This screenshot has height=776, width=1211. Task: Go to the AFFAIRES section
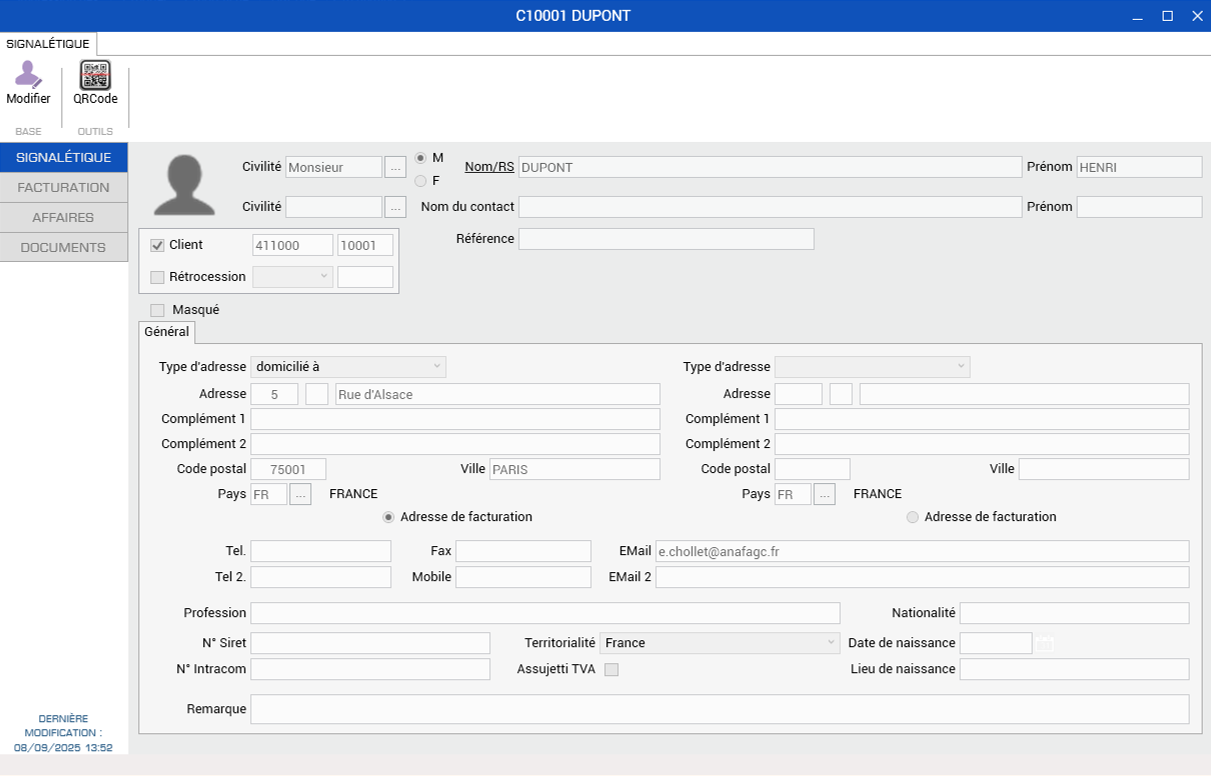(64, 217)
